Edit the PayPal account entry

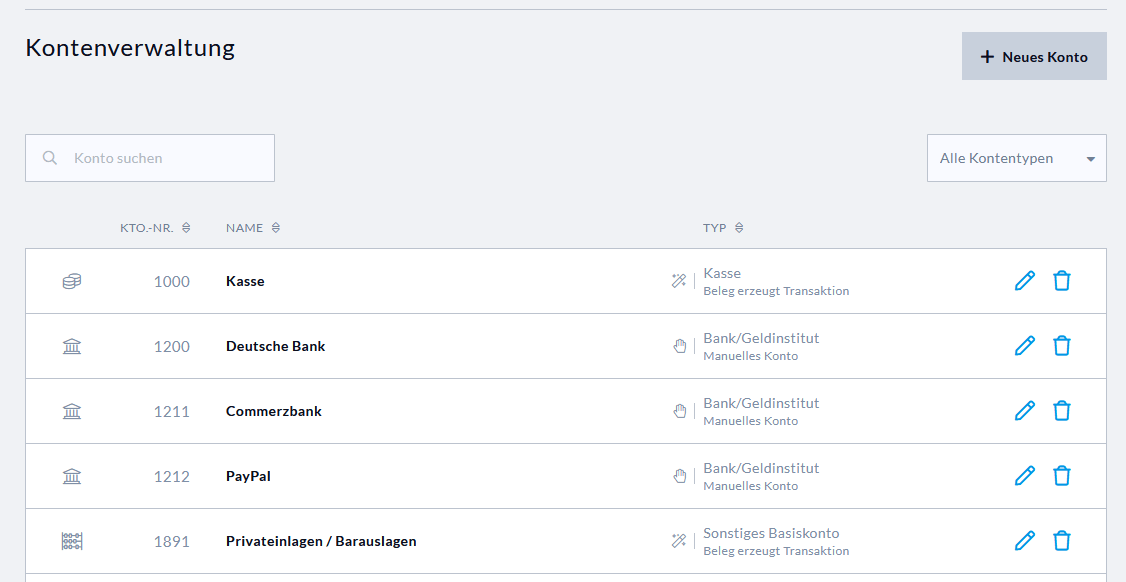coord(1025,476)
